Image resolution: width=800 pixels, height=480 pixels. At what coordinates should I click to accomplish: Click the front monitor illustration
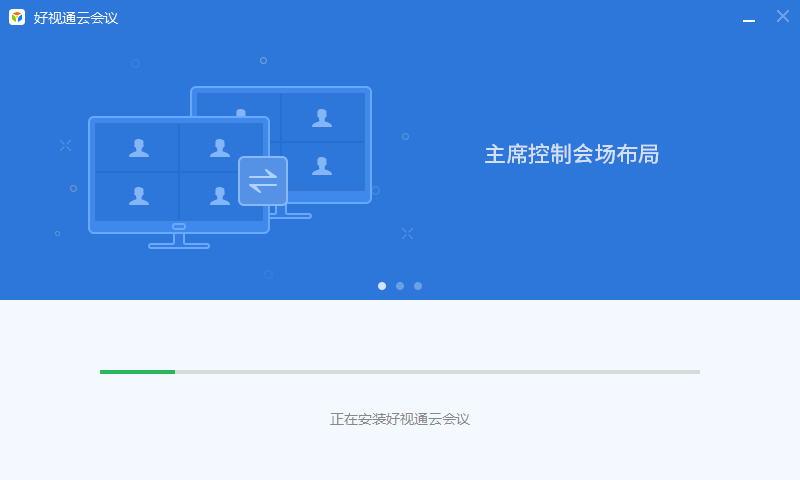tap(179, 183)
